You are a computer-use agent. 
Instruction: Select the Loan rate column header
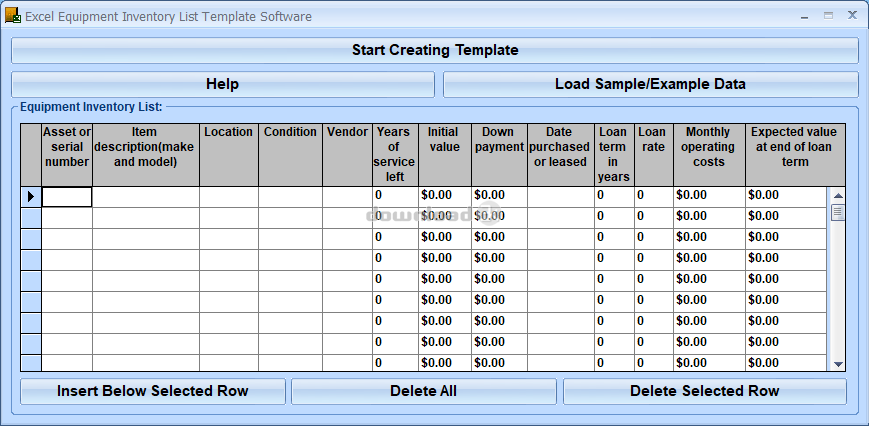point(654,155)
